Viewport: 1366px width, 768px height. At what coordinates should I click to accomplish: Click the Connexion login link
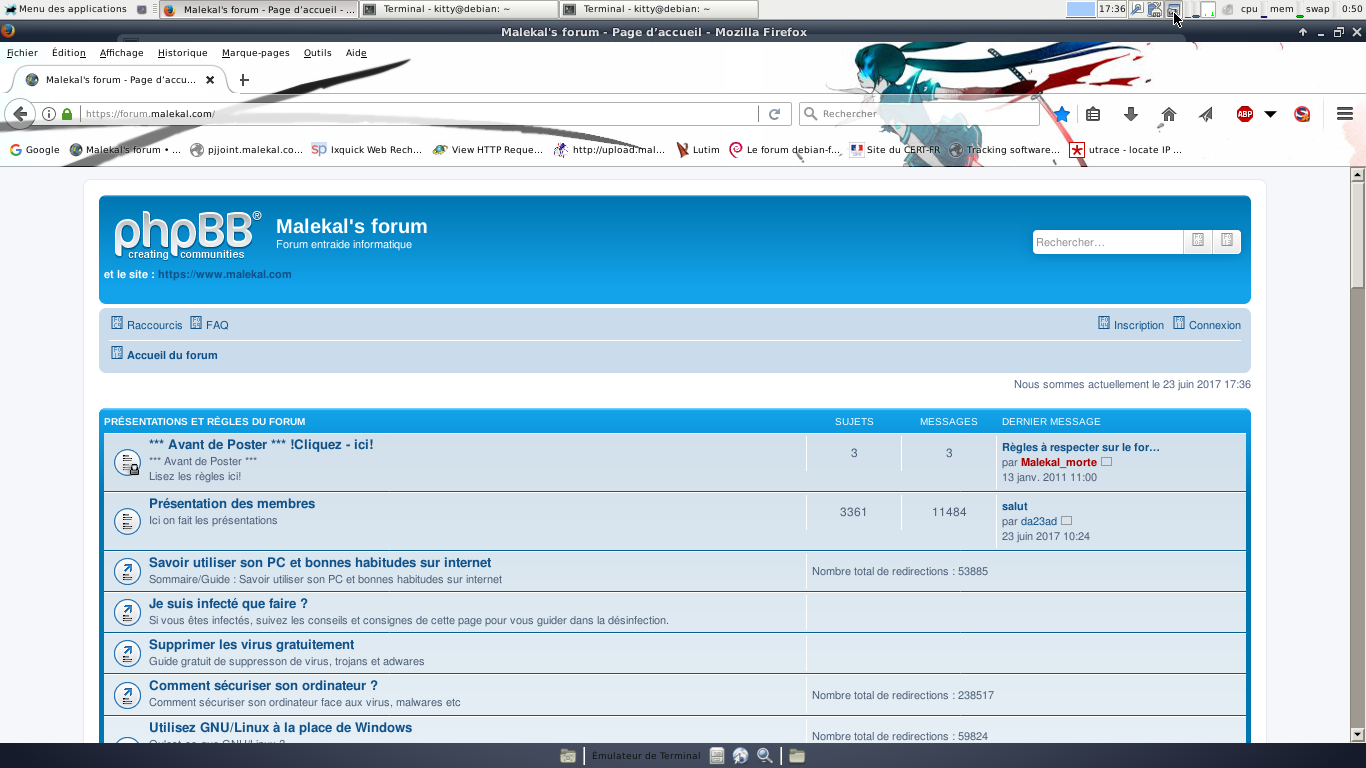click(x=1207, y=325)
